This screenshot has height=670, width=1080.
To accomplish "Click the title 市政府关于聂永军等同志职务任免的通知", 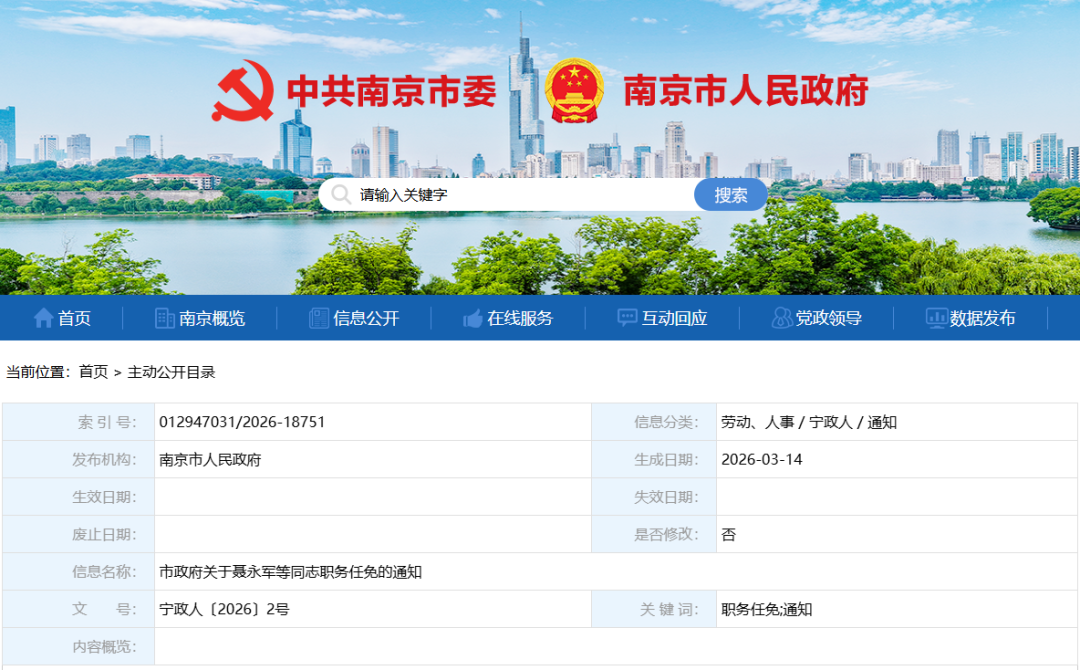I will pos(290,572).
